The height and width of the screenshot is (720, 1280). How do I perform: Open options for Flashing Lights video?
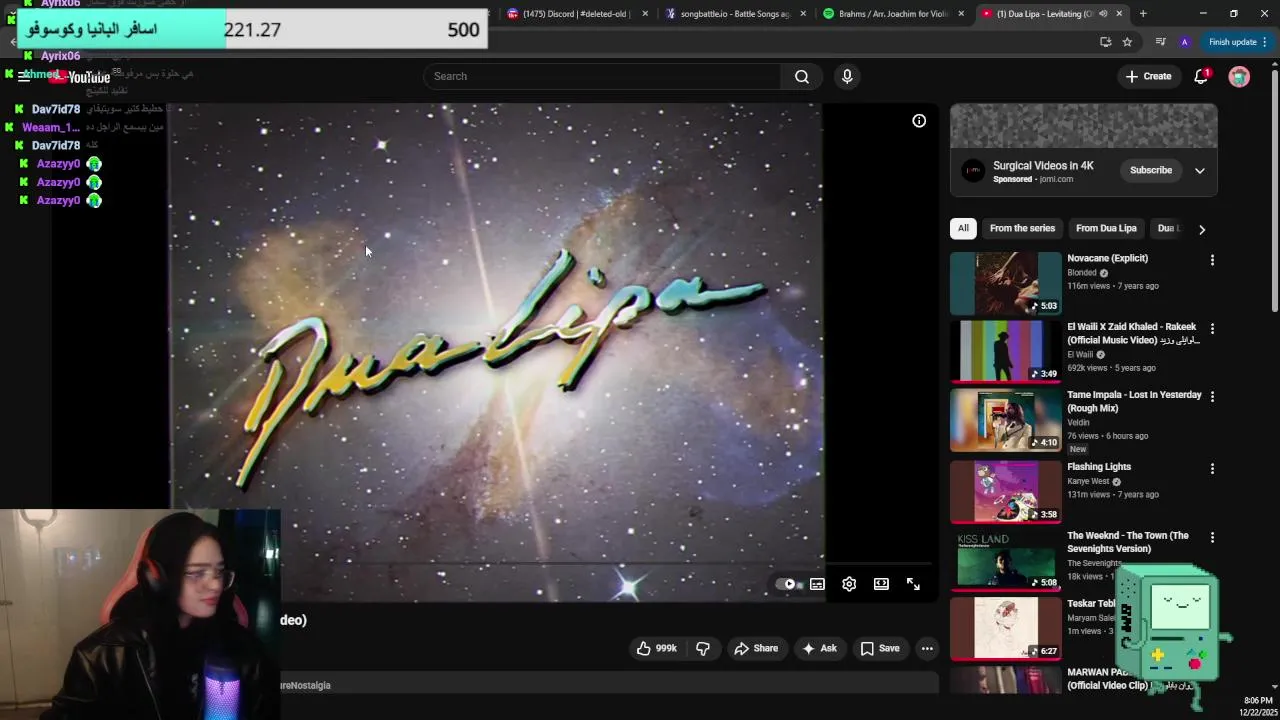[x=1212, y=468]
